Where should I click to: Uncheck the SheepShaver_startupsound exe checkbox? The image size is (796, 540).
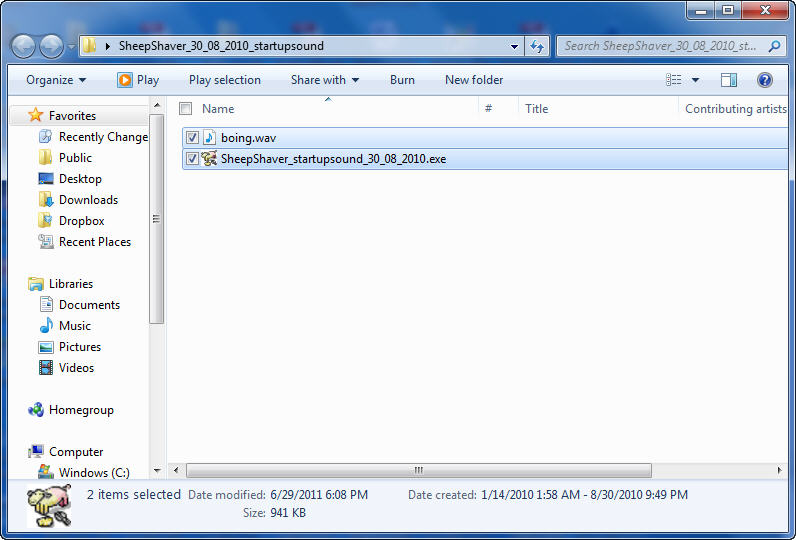[x=192, y=159]
